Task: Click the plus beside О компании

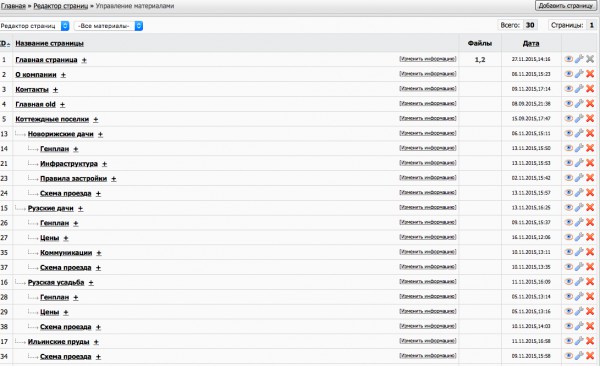Action: (x=63, y=75)
